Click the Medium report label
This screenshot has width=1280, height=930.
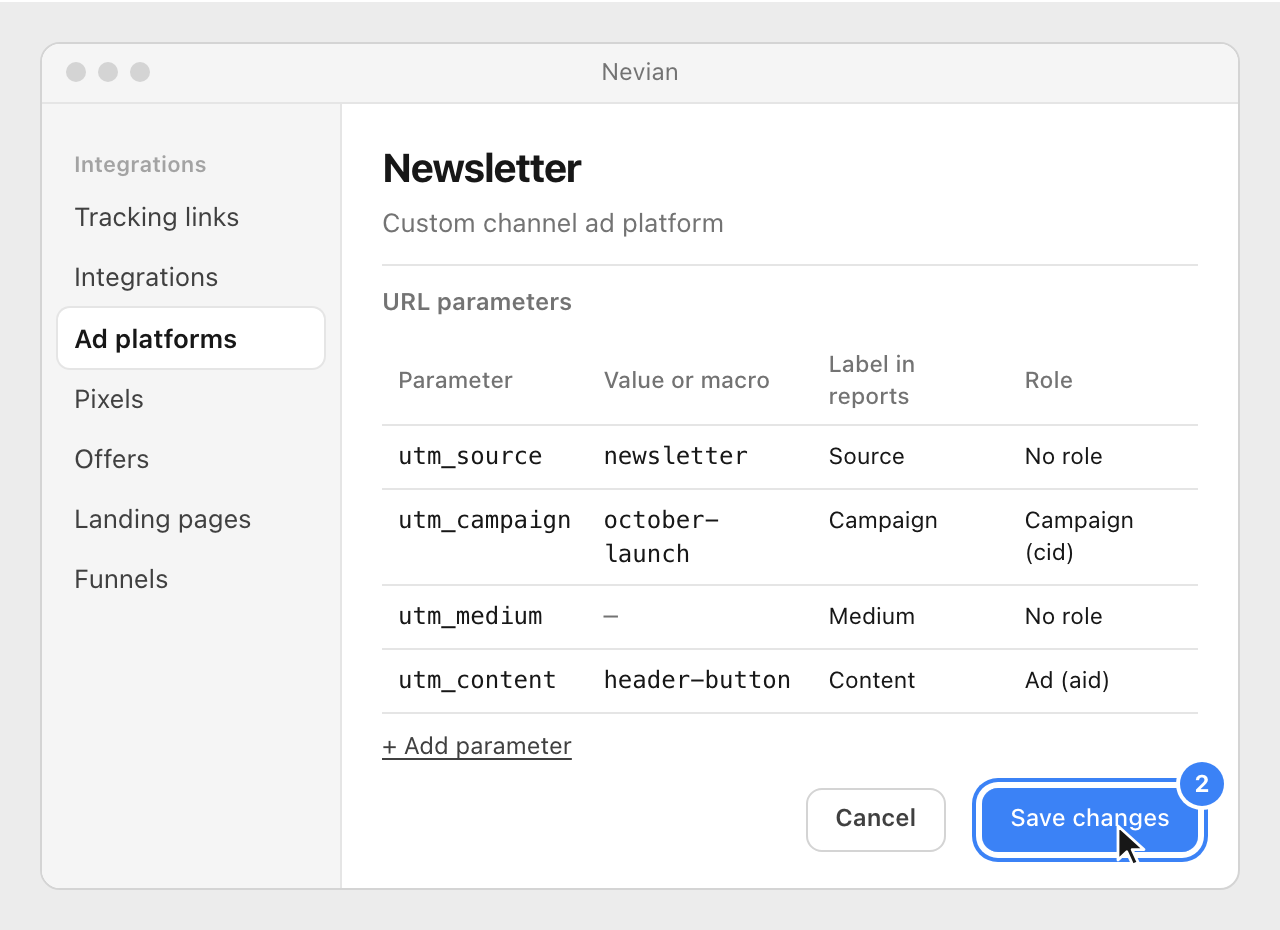click(x=872, y=616)
